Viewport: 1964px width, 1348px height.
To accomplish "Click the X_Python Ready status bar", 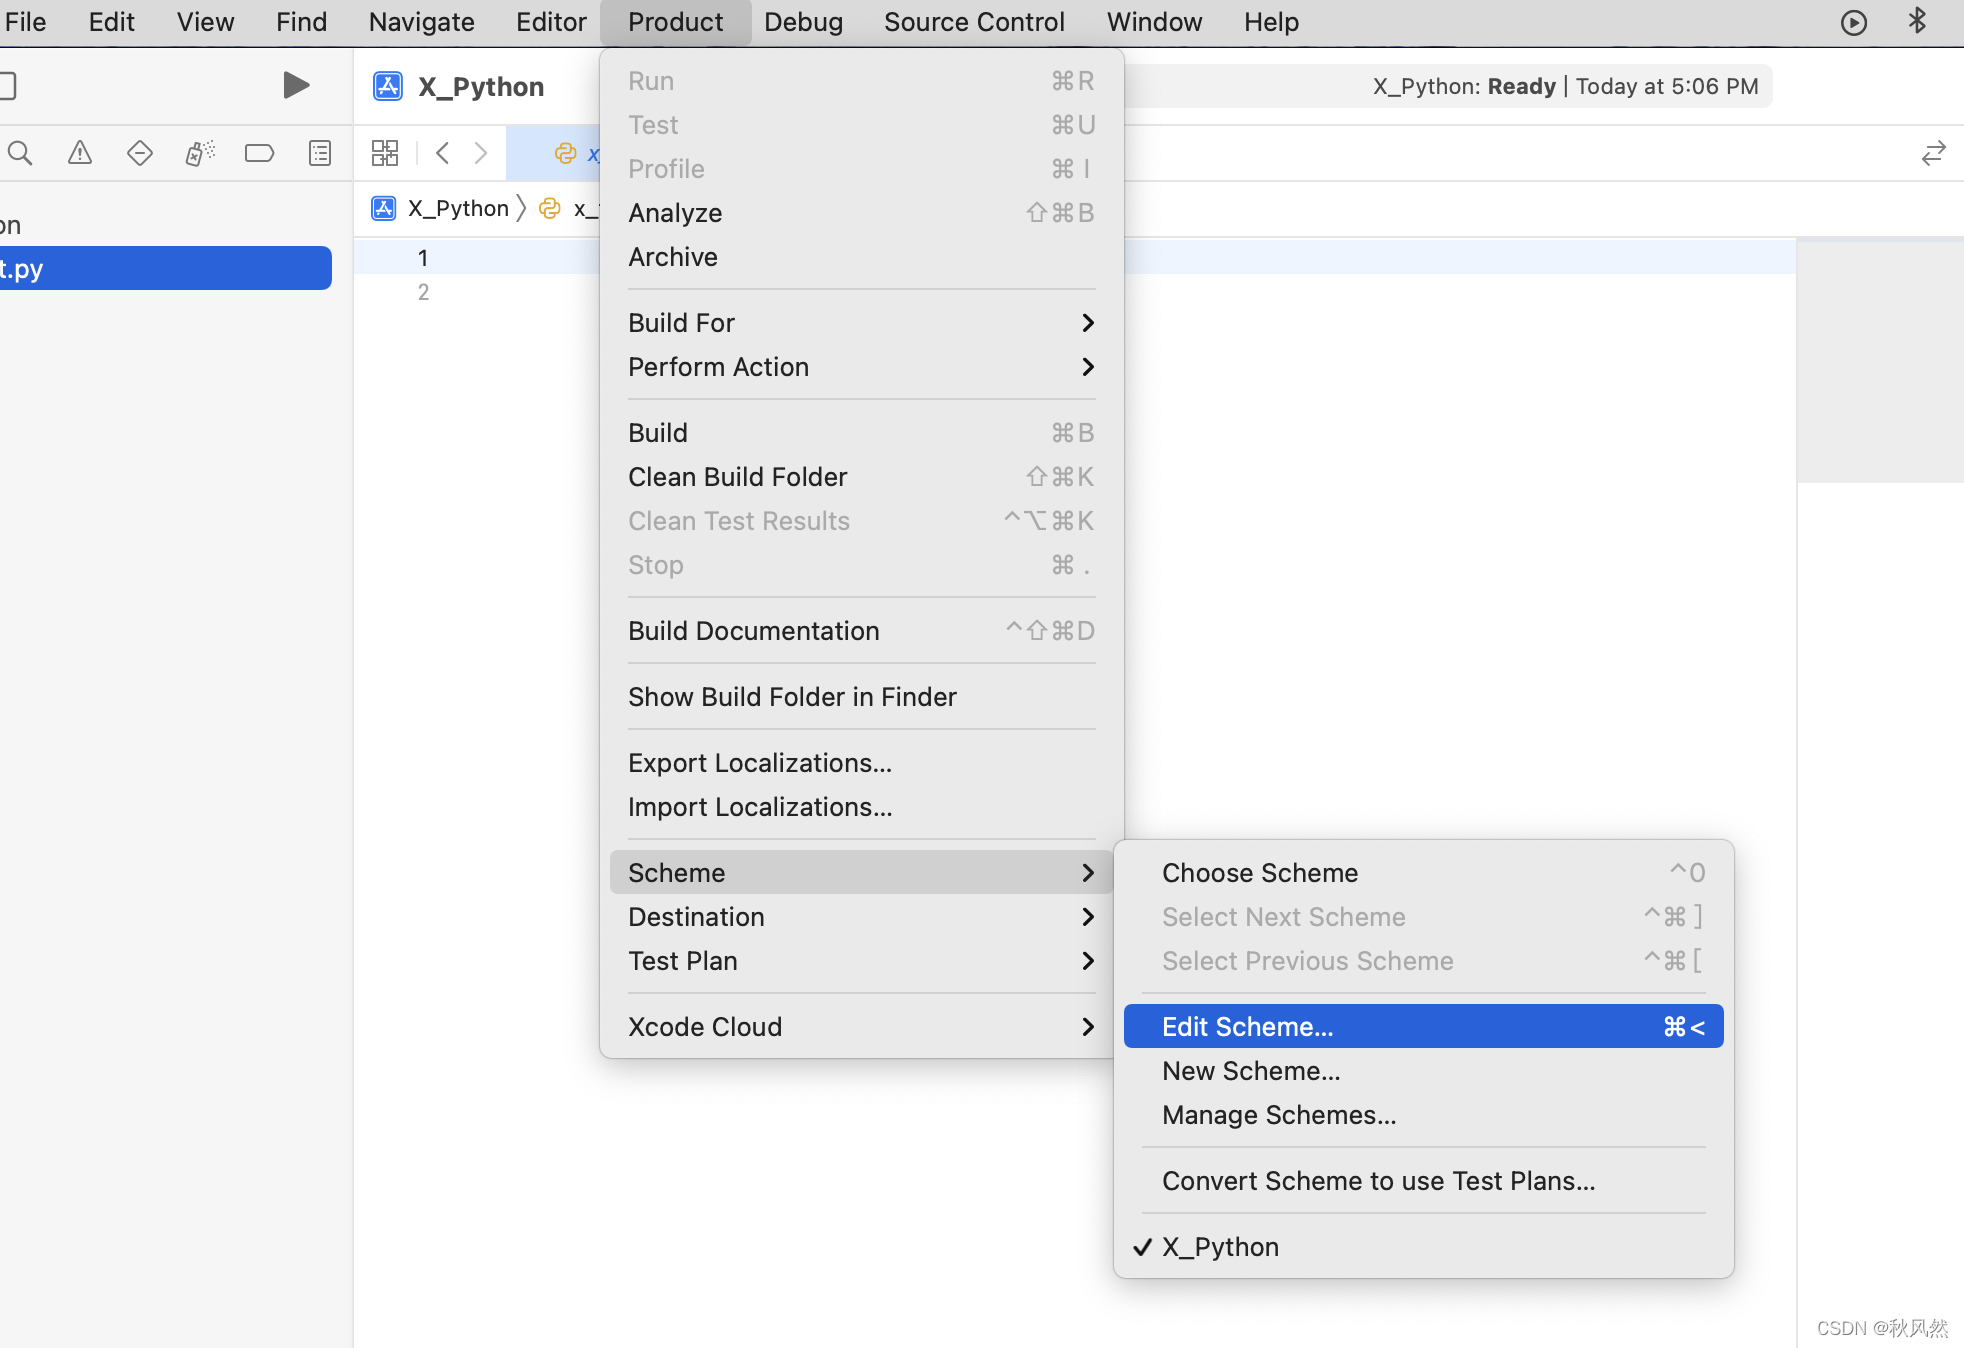I will point(1448,86).
